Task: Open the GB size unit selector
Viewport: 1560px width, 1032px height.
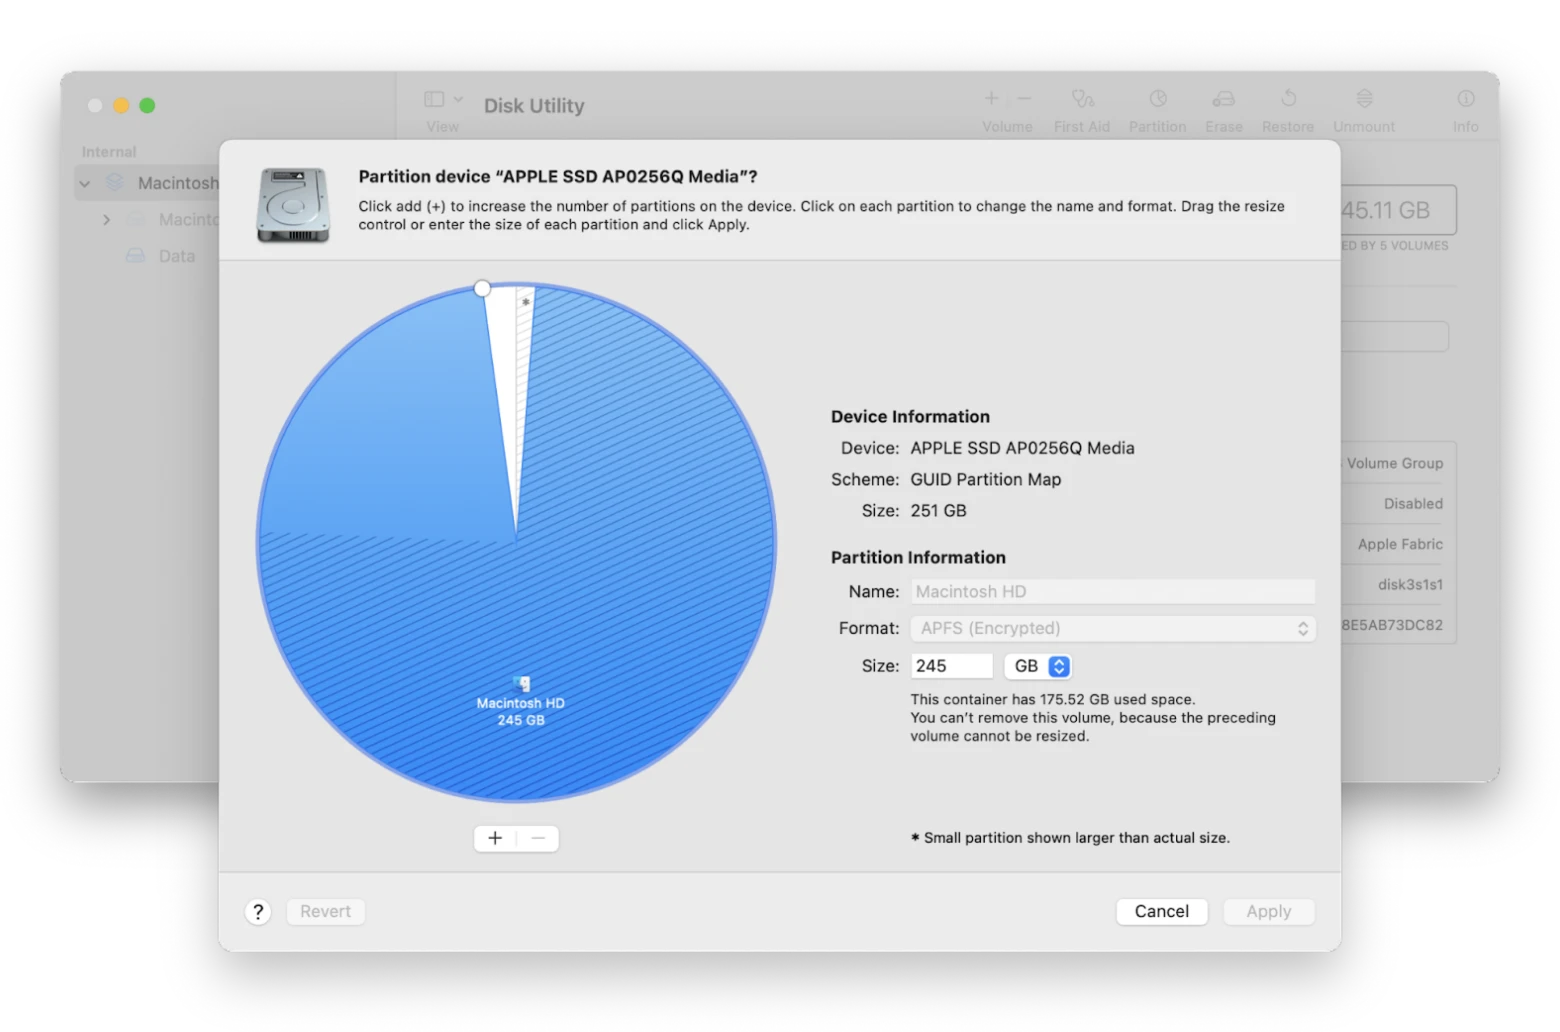Action: 1038,666
